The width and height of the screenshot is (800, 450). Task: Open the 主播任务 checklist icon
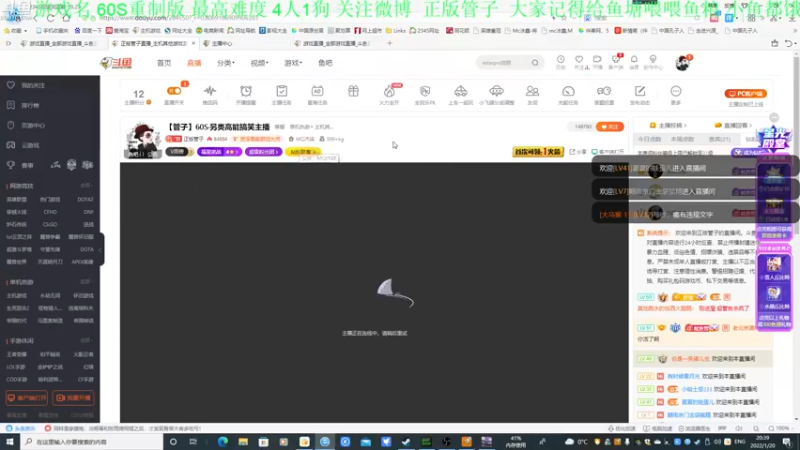point(282,91)
